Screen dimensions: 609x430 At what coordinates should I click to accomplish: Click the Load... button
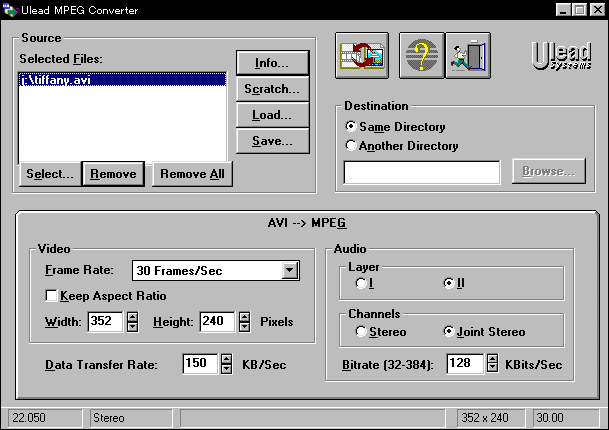point(272,115)
